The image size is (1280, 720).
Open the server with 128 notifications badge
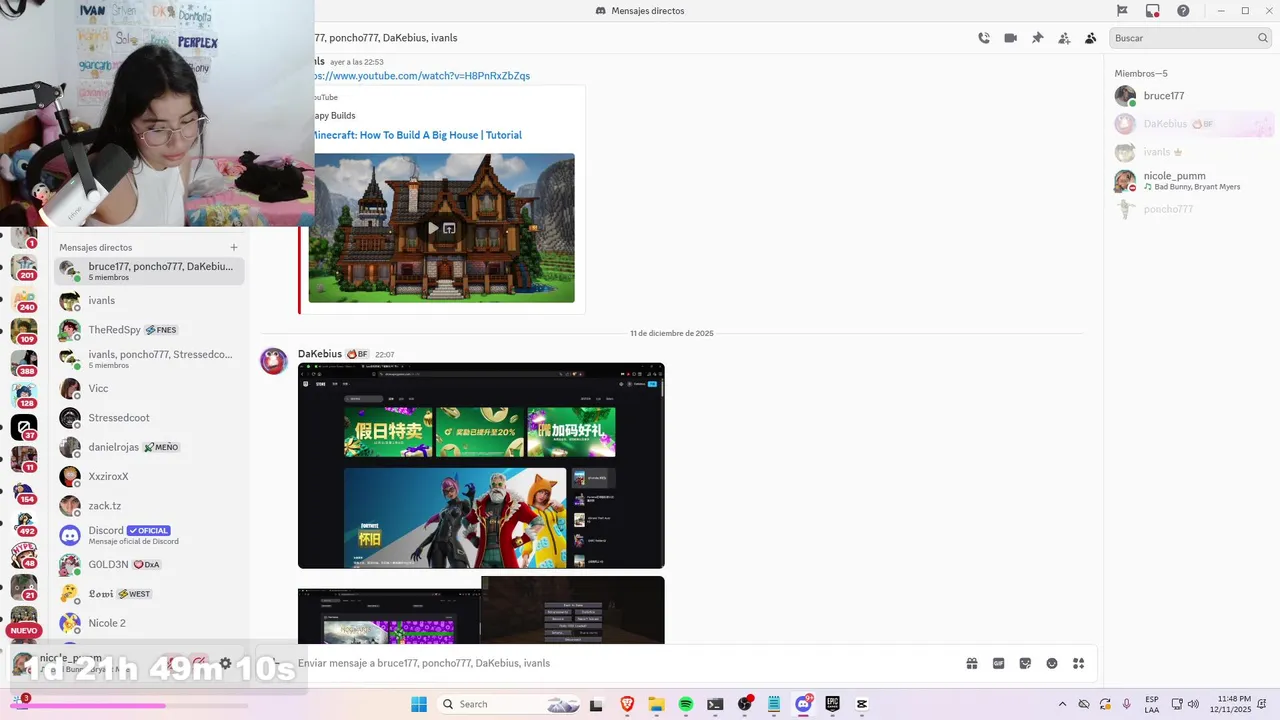point(24,395)
